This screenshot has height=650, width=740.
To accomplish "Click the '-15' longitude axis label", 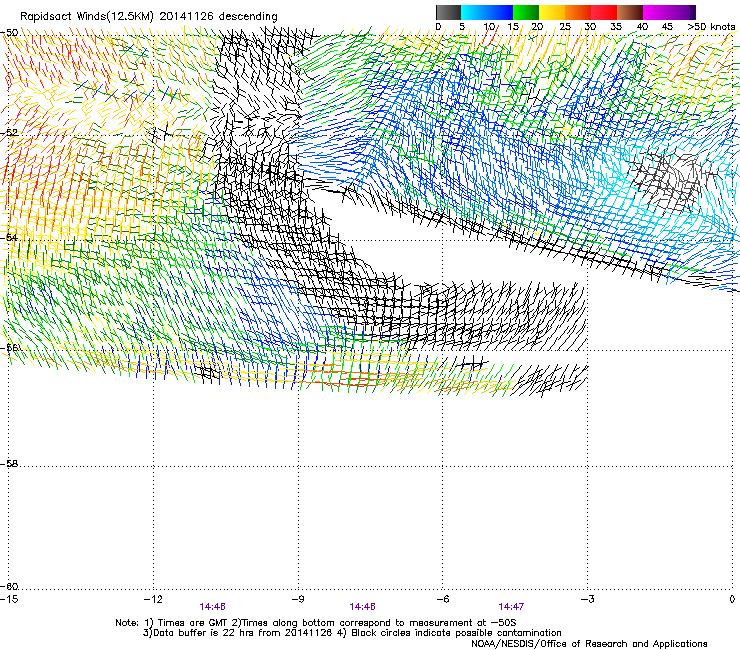I will (9, 599).
